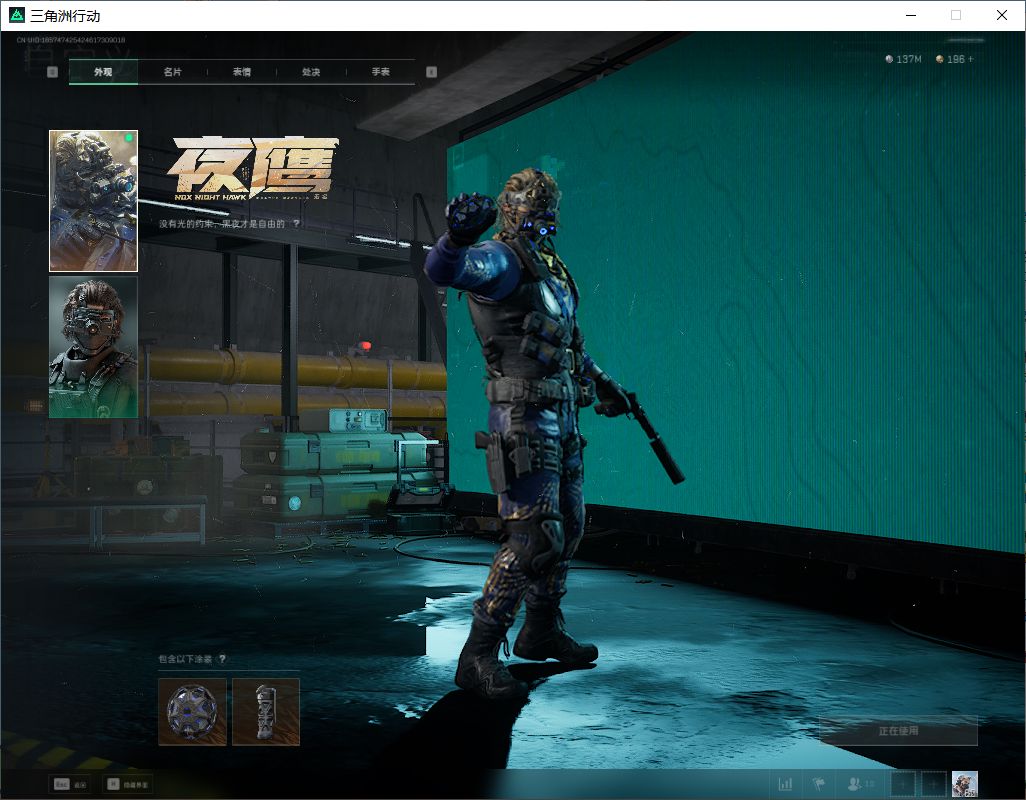
Task: Select the spherical grenade paint thumbnail
Action: click(x=192, y=712)
